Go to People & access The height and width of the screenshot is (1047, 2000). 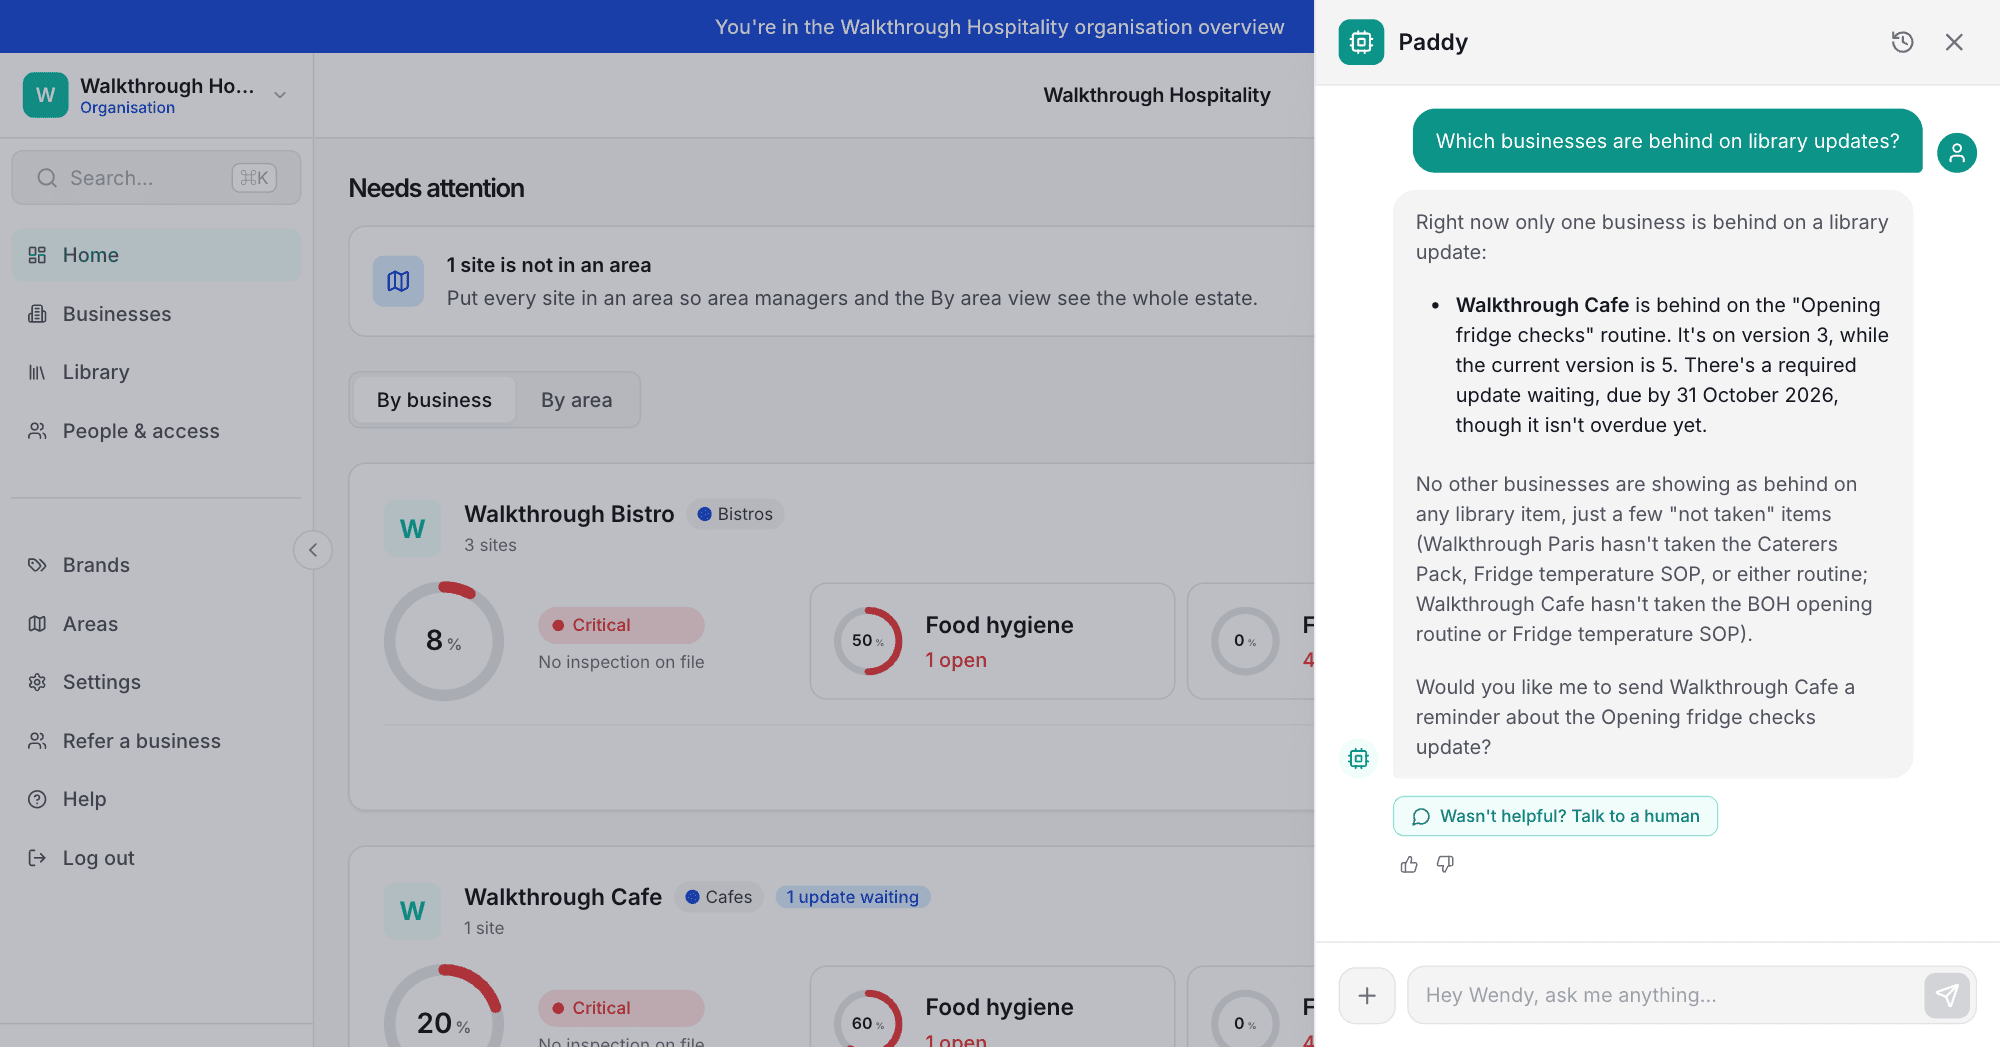(x=156, y=431)
